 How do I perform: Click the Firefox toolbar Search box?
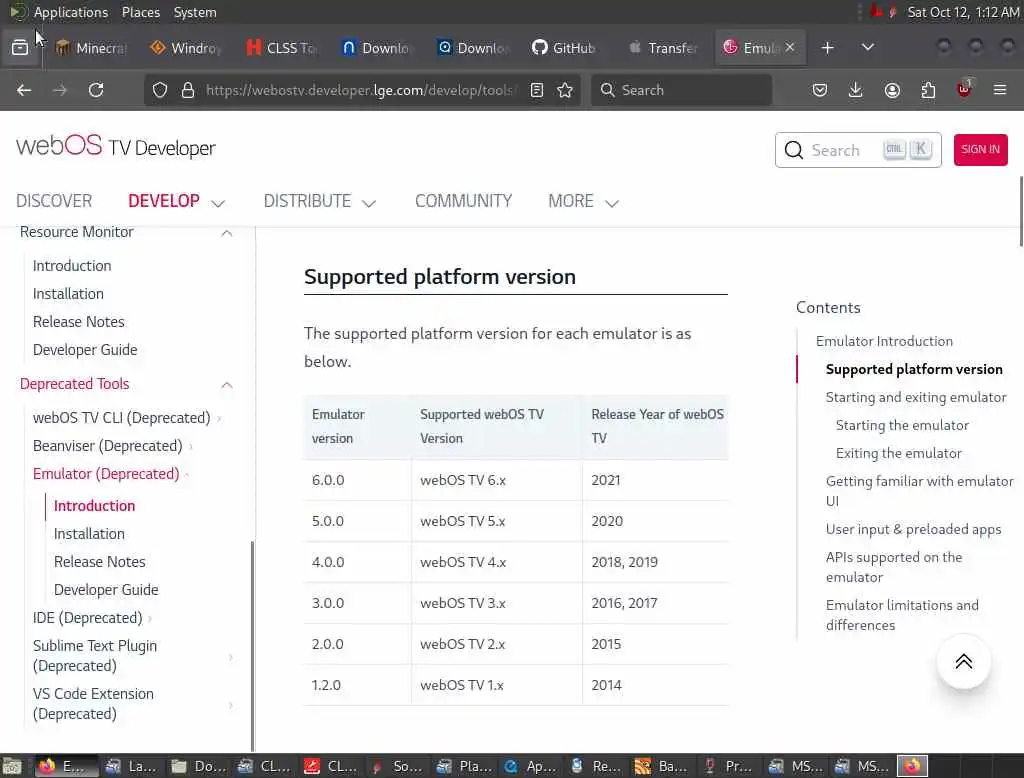[x=681, y=90]
